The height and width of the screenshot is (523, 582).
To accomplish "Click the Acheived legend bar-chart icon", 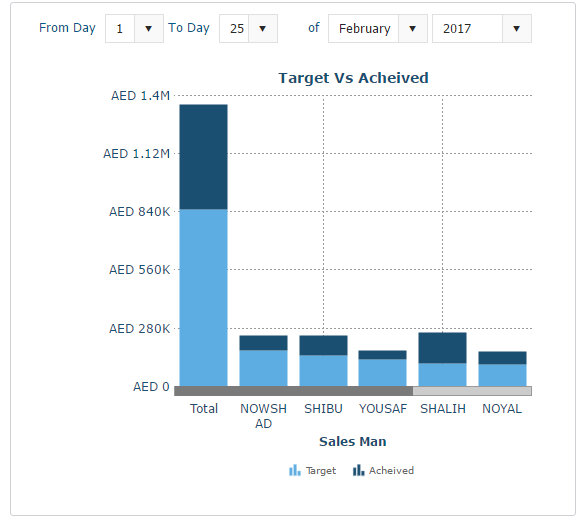I will (358, 470).
